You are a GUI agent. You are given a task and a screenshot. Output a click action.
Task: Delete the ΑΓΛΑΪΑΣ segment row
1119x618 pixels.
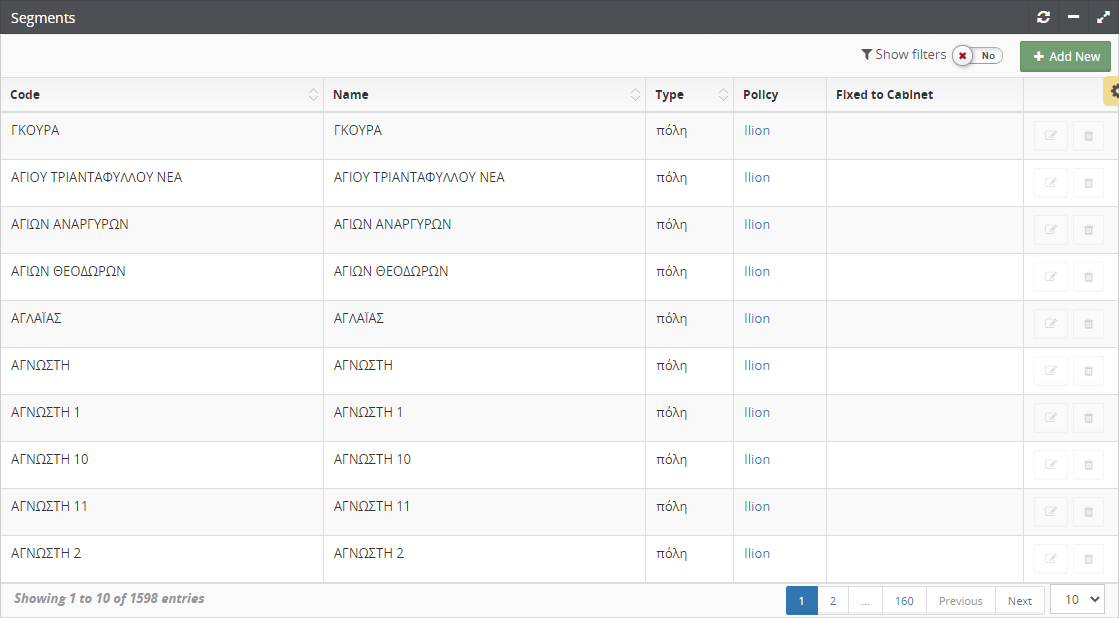[1088, 324]
